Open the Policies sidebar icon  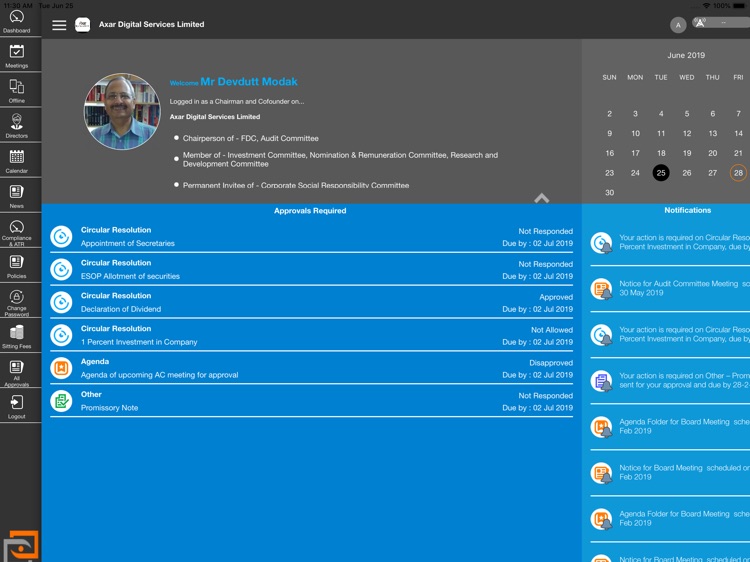17,266
